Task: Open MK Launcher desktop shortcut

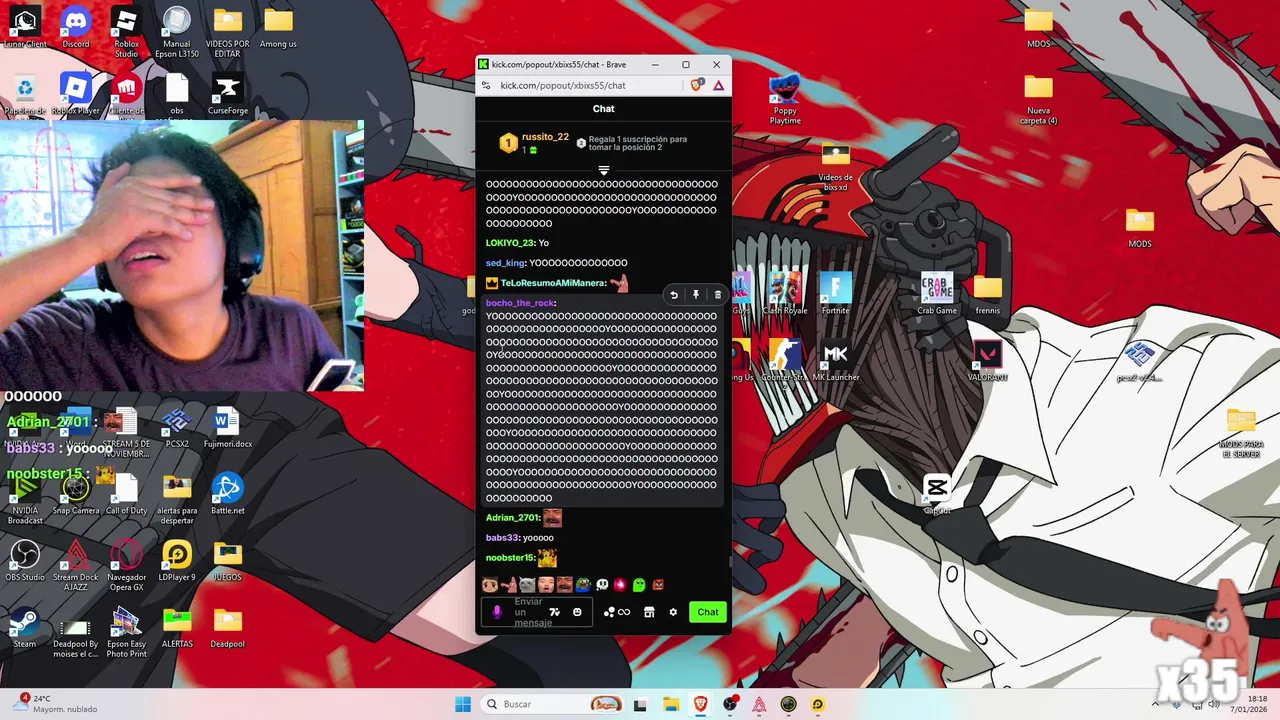Action: click(x=836, y=361)
